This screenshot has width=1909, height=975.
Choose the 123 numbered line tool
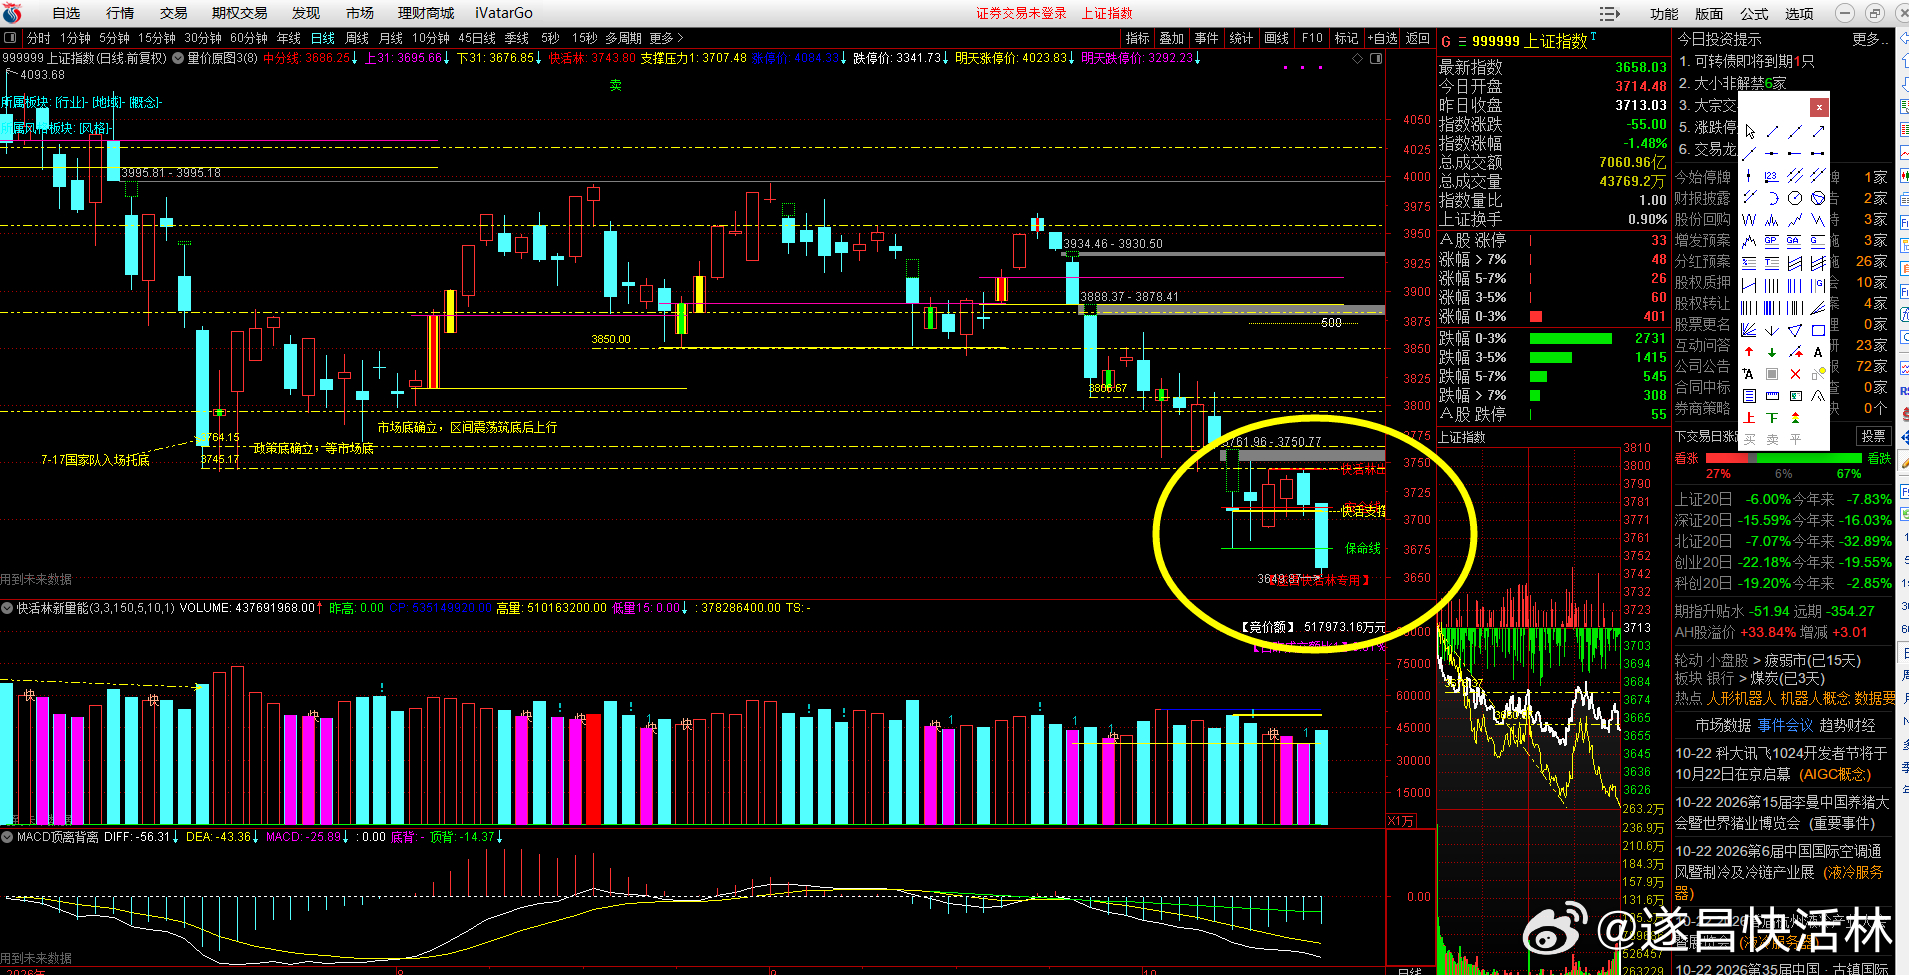tap(1772, 176)
